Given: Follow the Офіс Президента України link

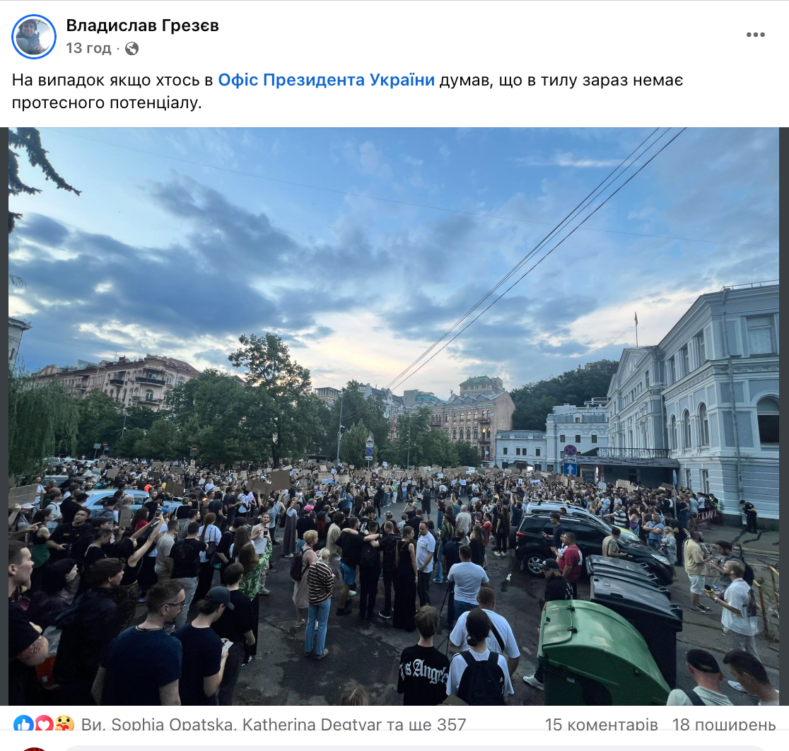Looking at the screenshot, I should tap(326, 80).
